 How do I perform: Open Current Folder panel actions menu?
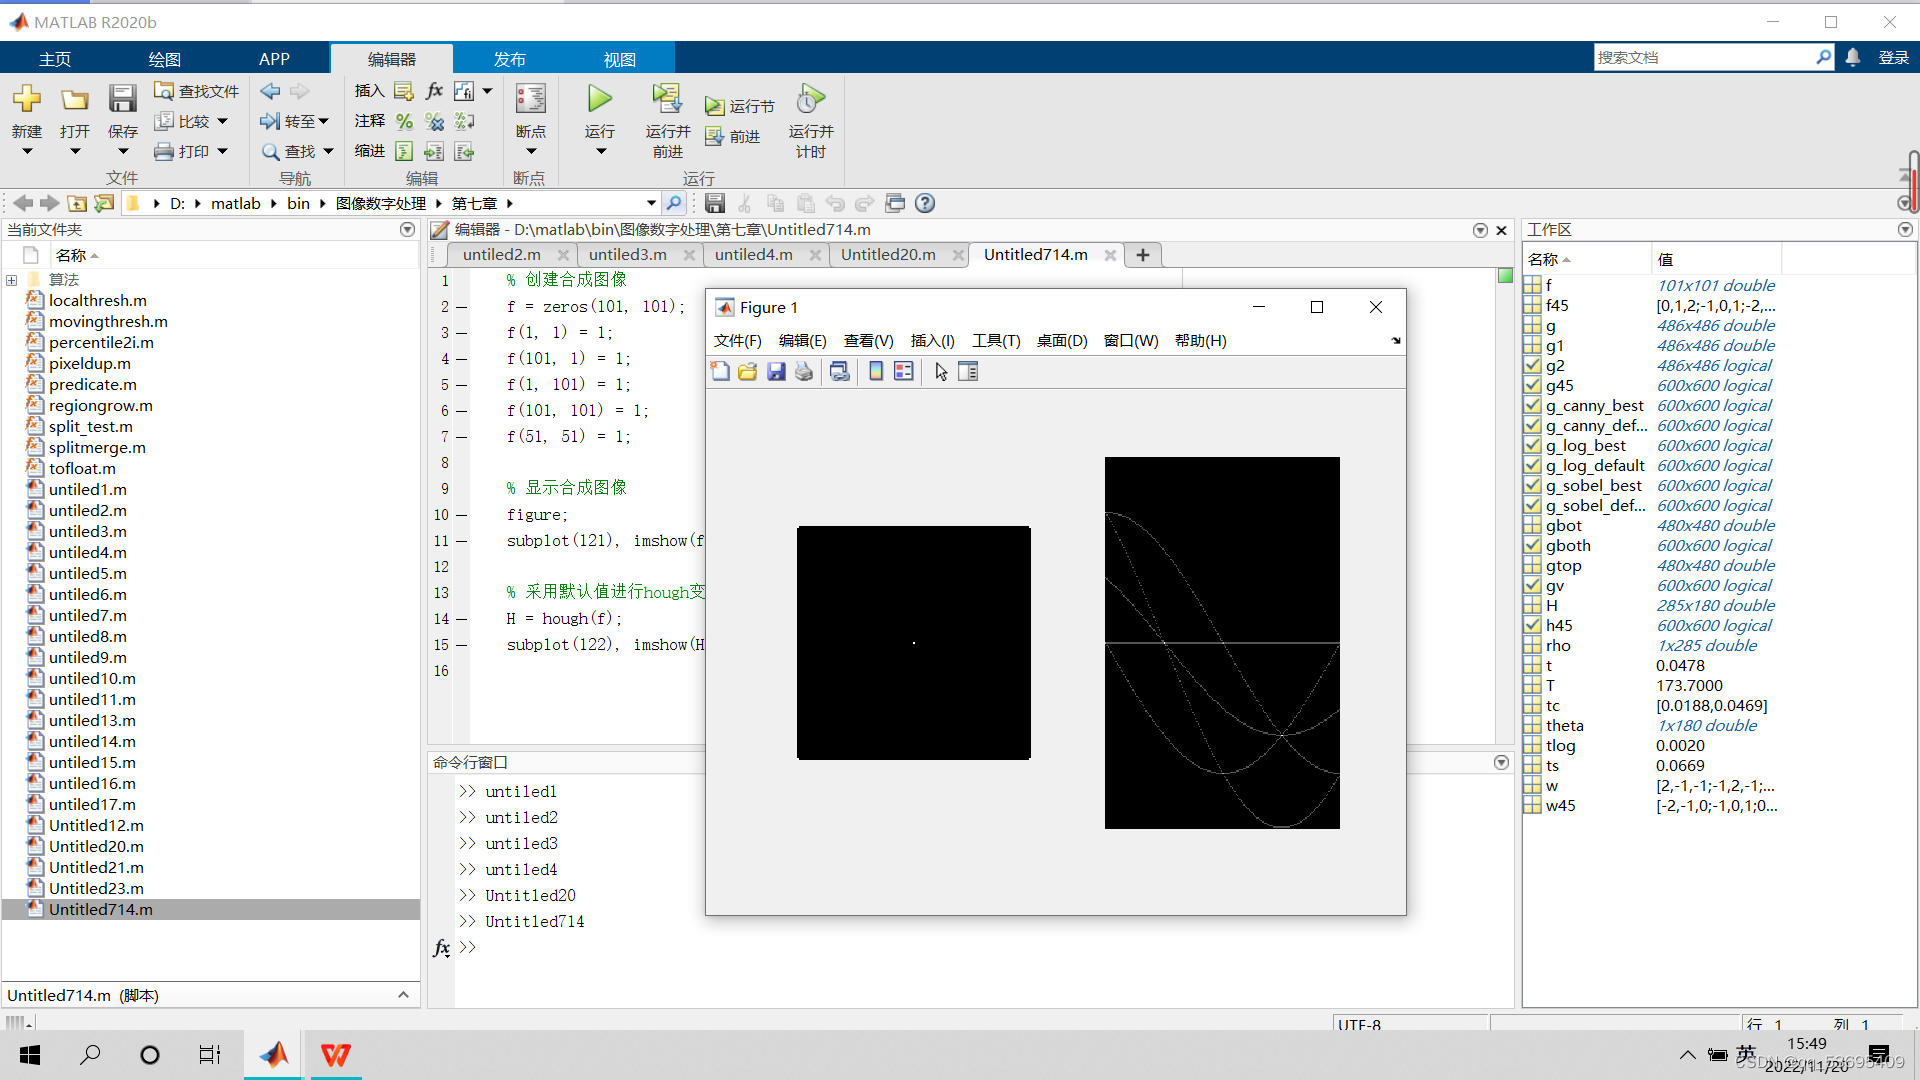pos(407,230)
